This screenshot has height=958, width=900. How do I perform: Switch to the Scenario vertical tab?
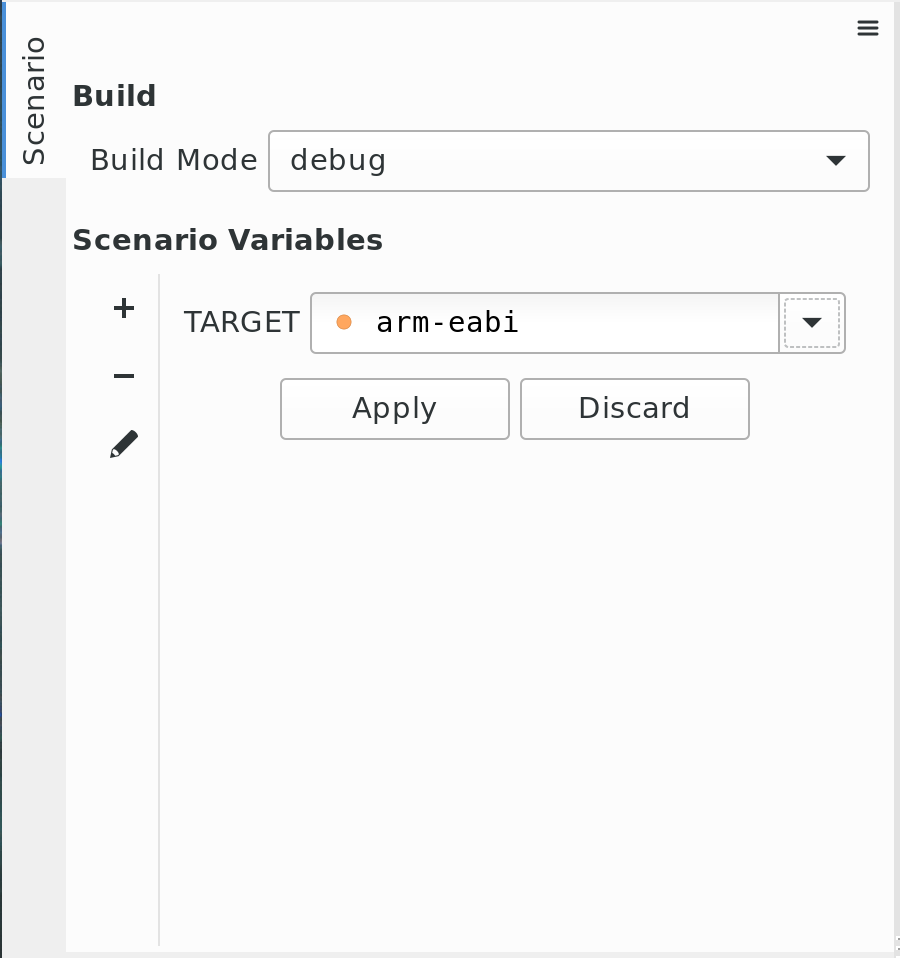click(34, 101)
